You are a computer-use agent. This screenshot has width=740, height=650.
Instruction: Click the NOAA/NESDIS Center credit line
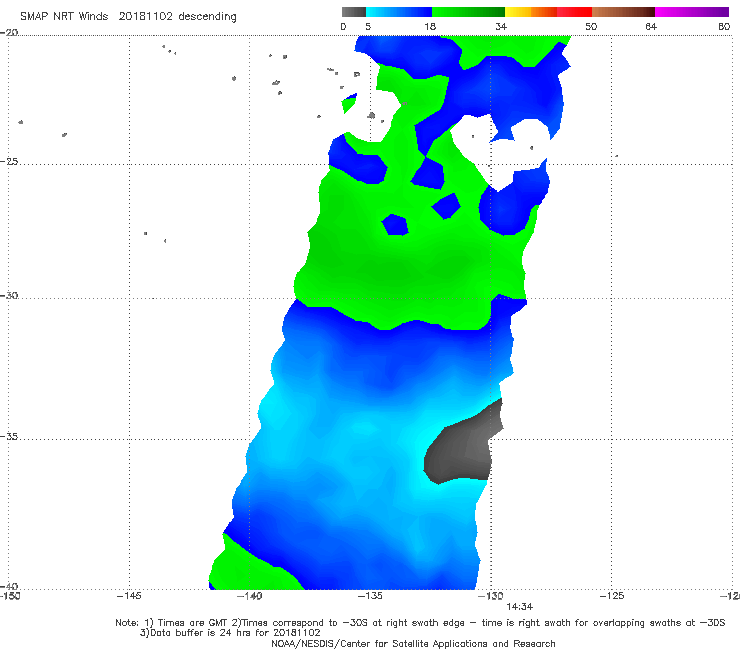point(413,644)
